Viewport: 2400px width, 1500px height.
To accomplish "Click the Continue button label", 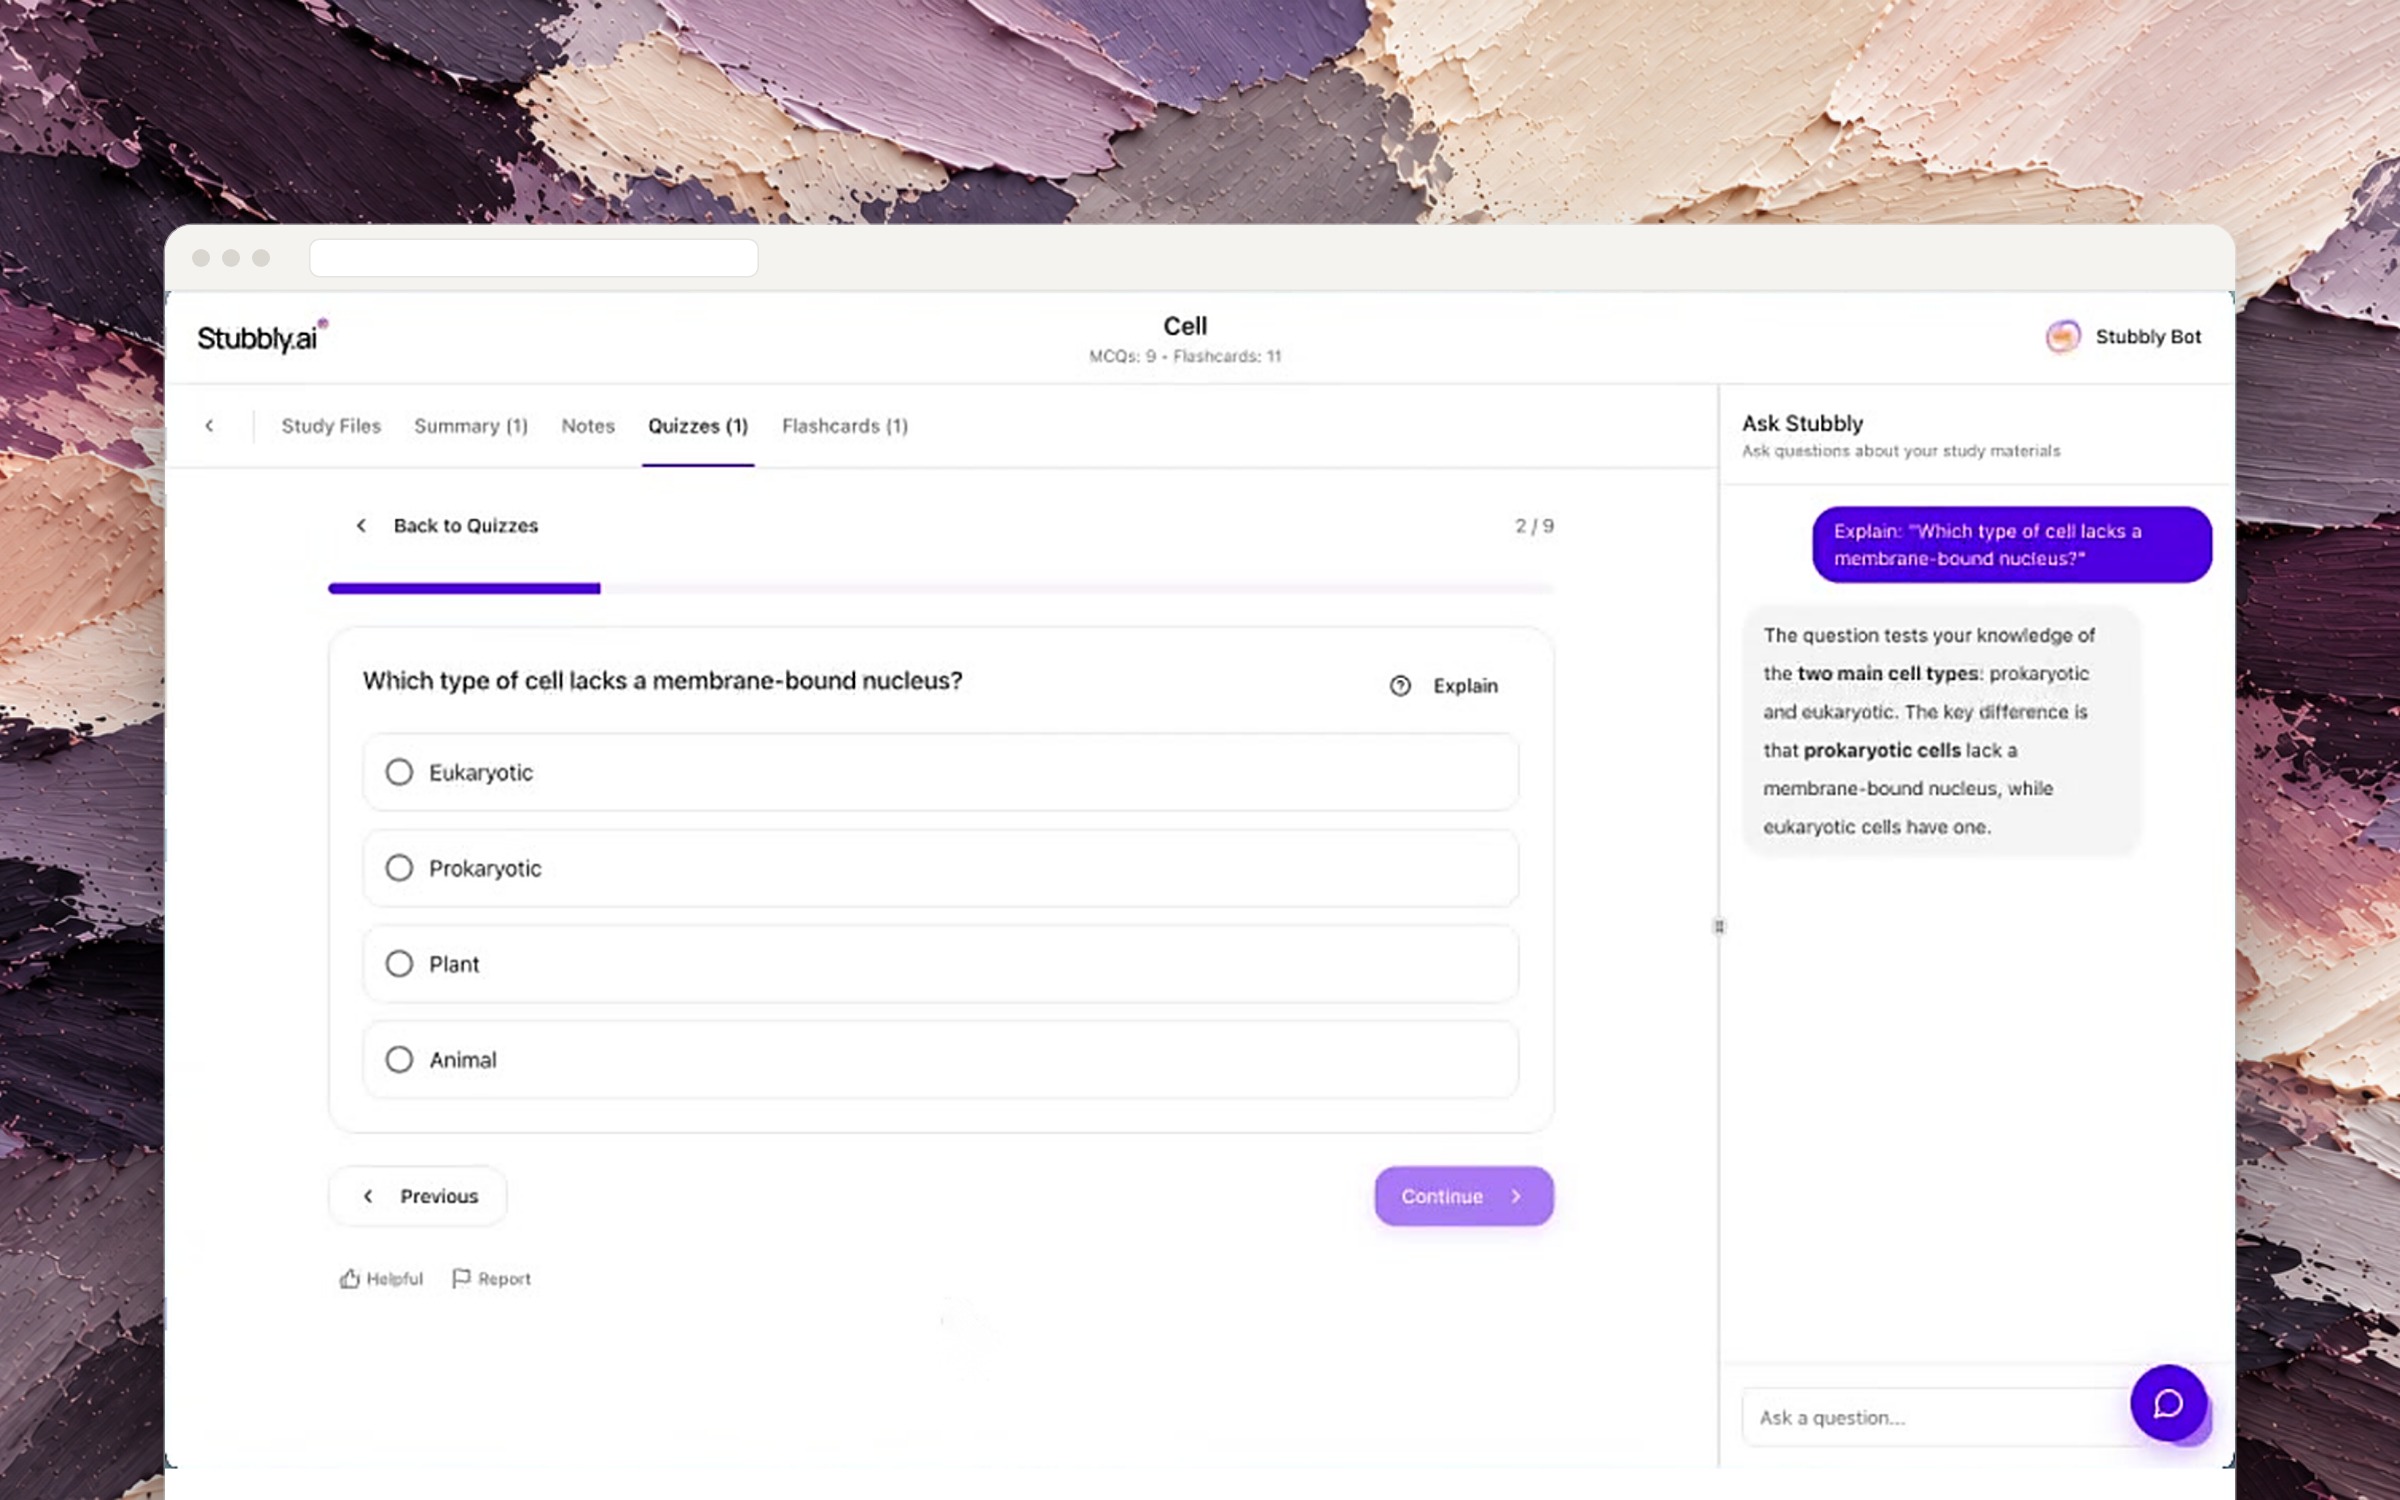I will [x=1441, y=1196].
